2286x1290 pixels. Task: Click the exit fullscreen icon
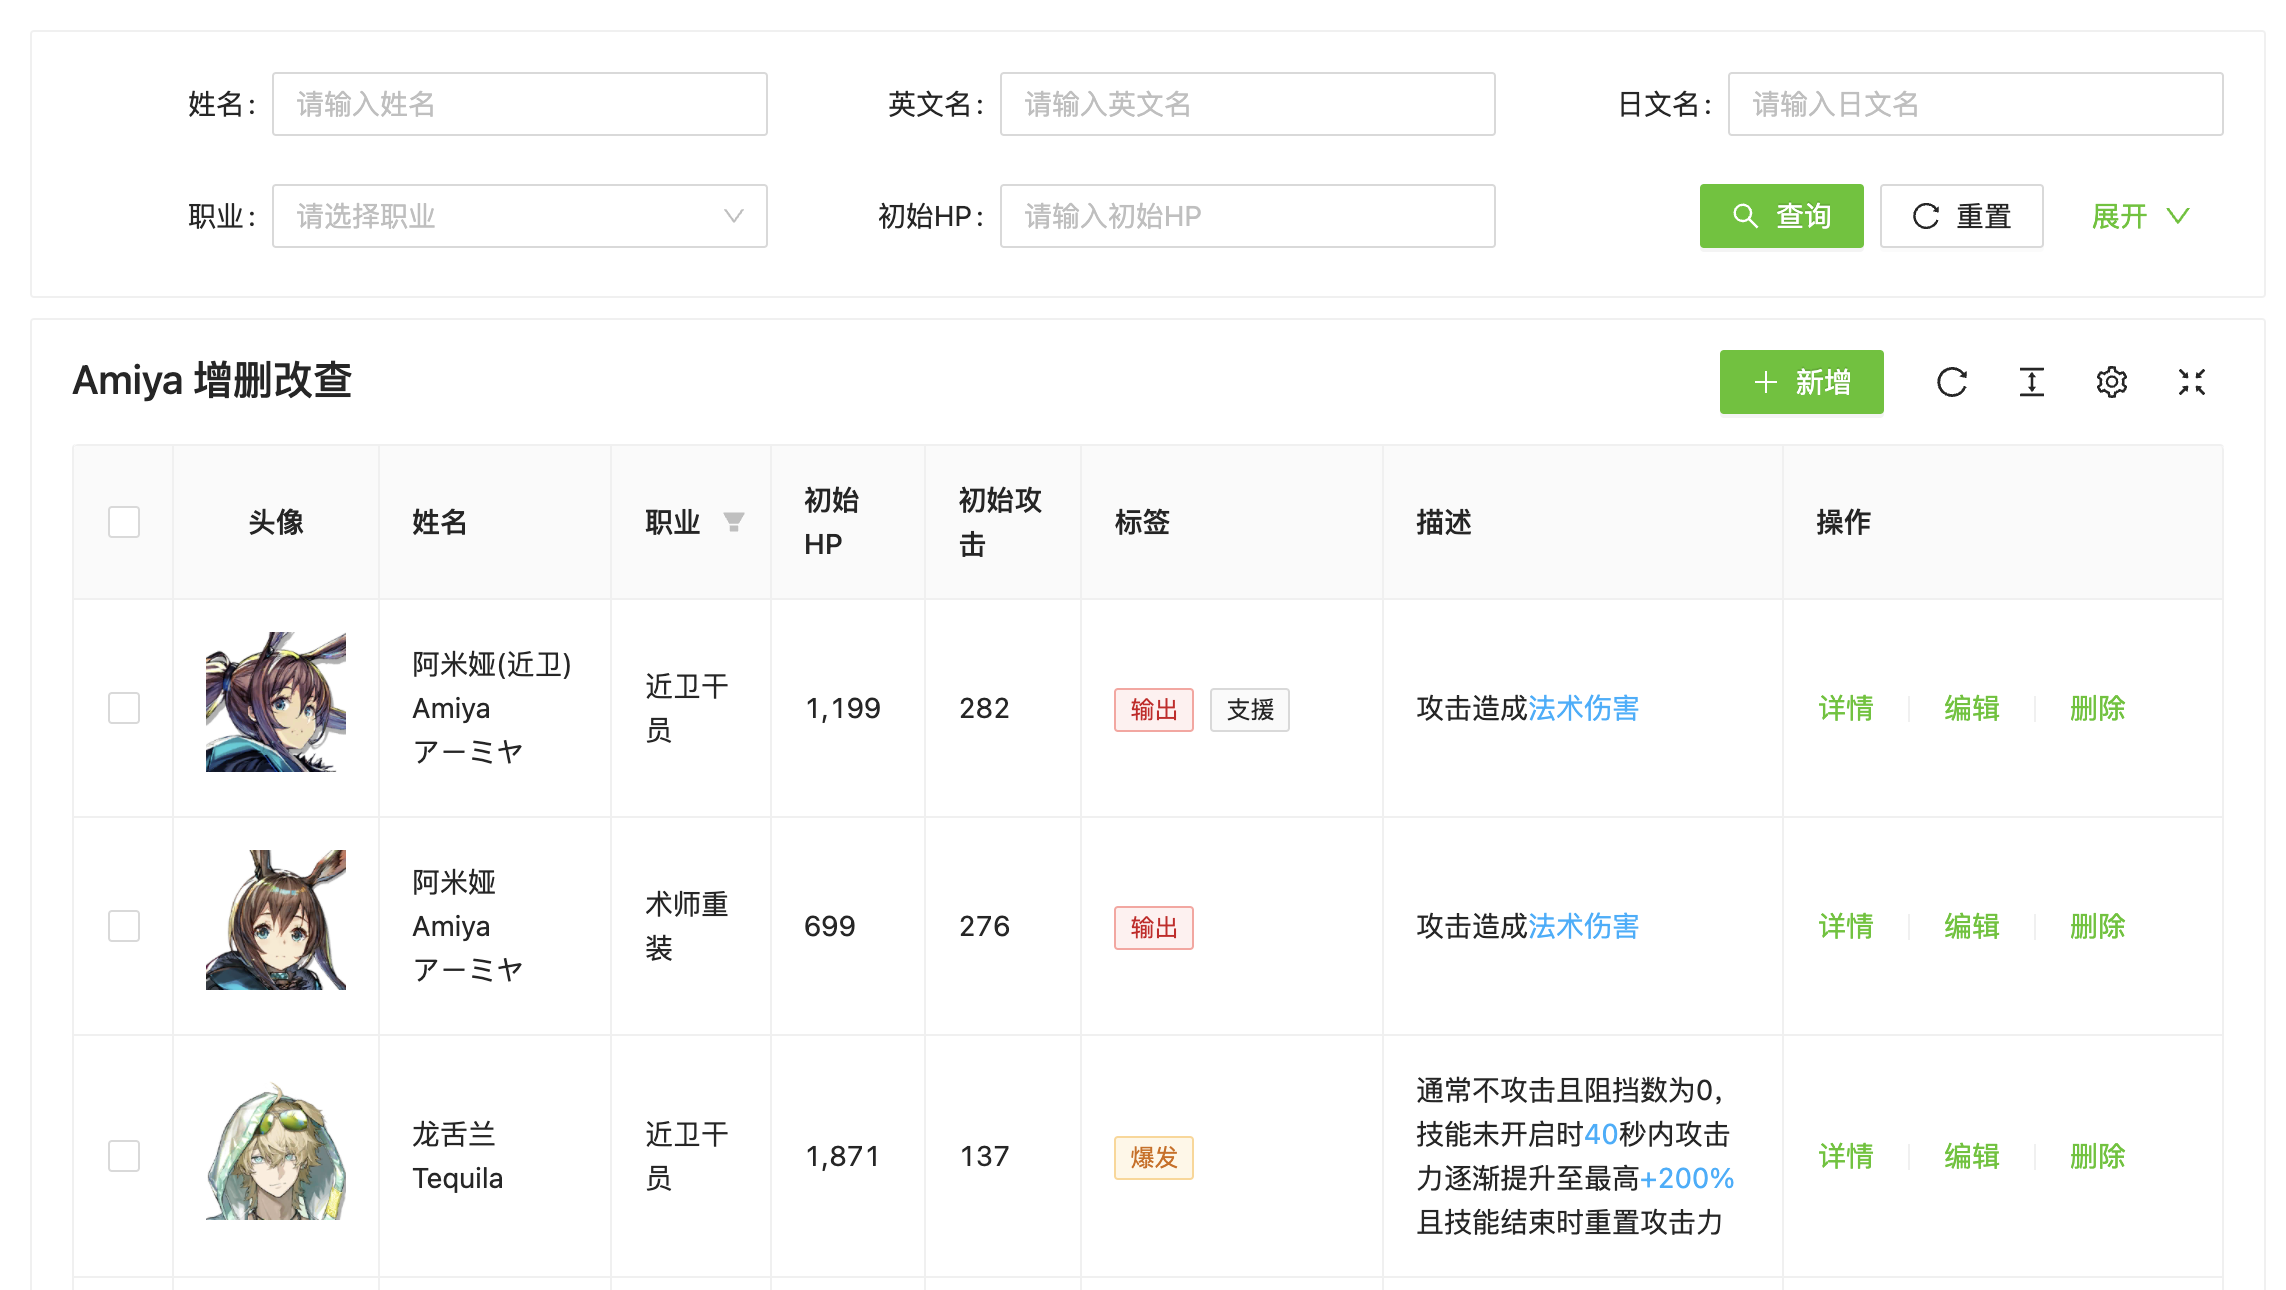2191,382
